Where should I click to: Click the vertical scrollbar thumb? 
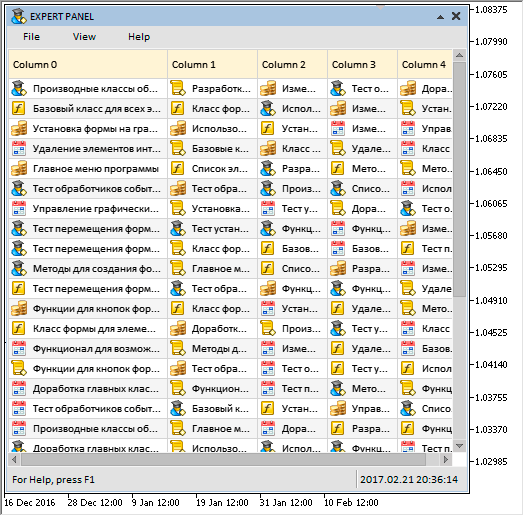click(460, 179)
